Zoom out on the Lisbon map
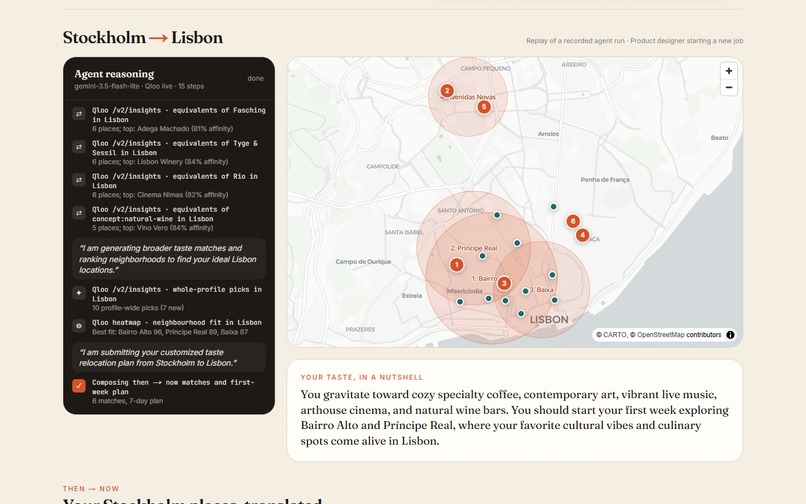 [728, 87]
